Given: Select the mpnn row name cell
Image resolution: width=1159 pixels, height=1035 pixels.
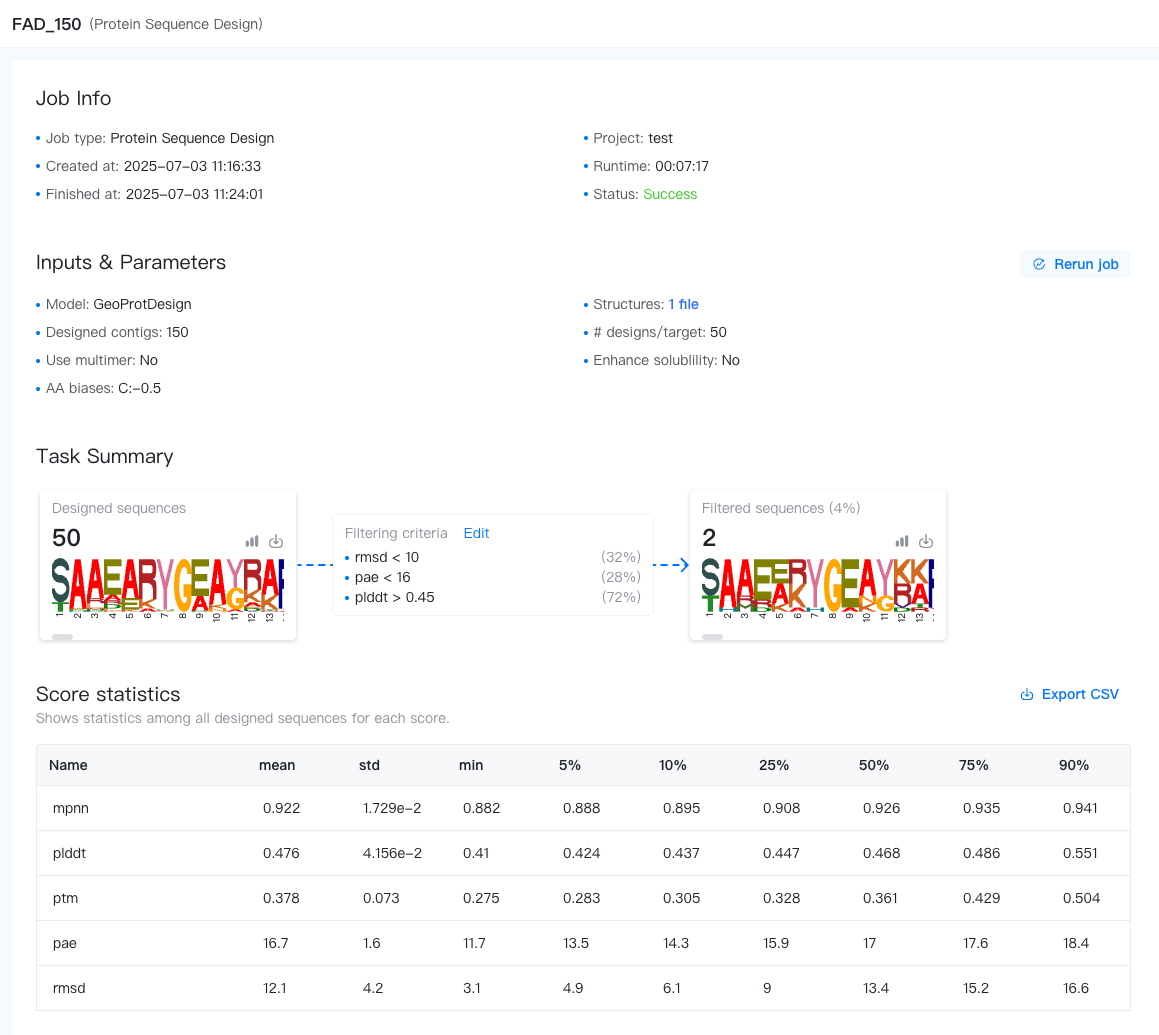Looking at the screenshot, I should pos(71,808).
